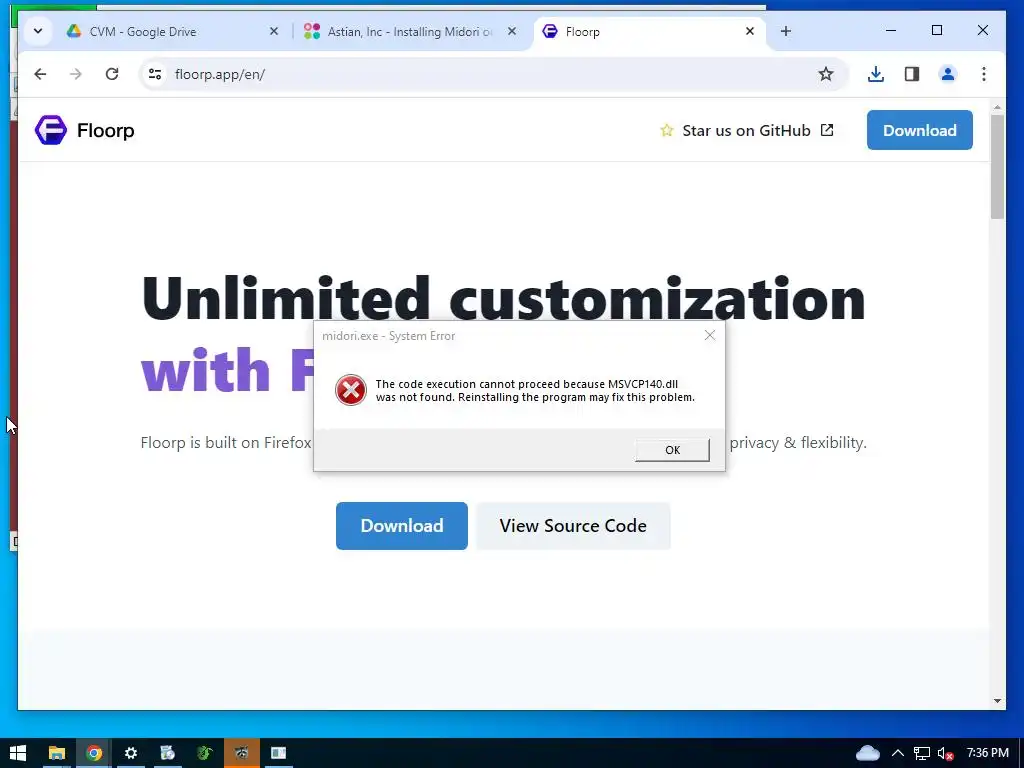The height and width of the screenshot is (768, 1024).
Task: Click OK in the midori.exe error dialog
Action: coord(672,449)
